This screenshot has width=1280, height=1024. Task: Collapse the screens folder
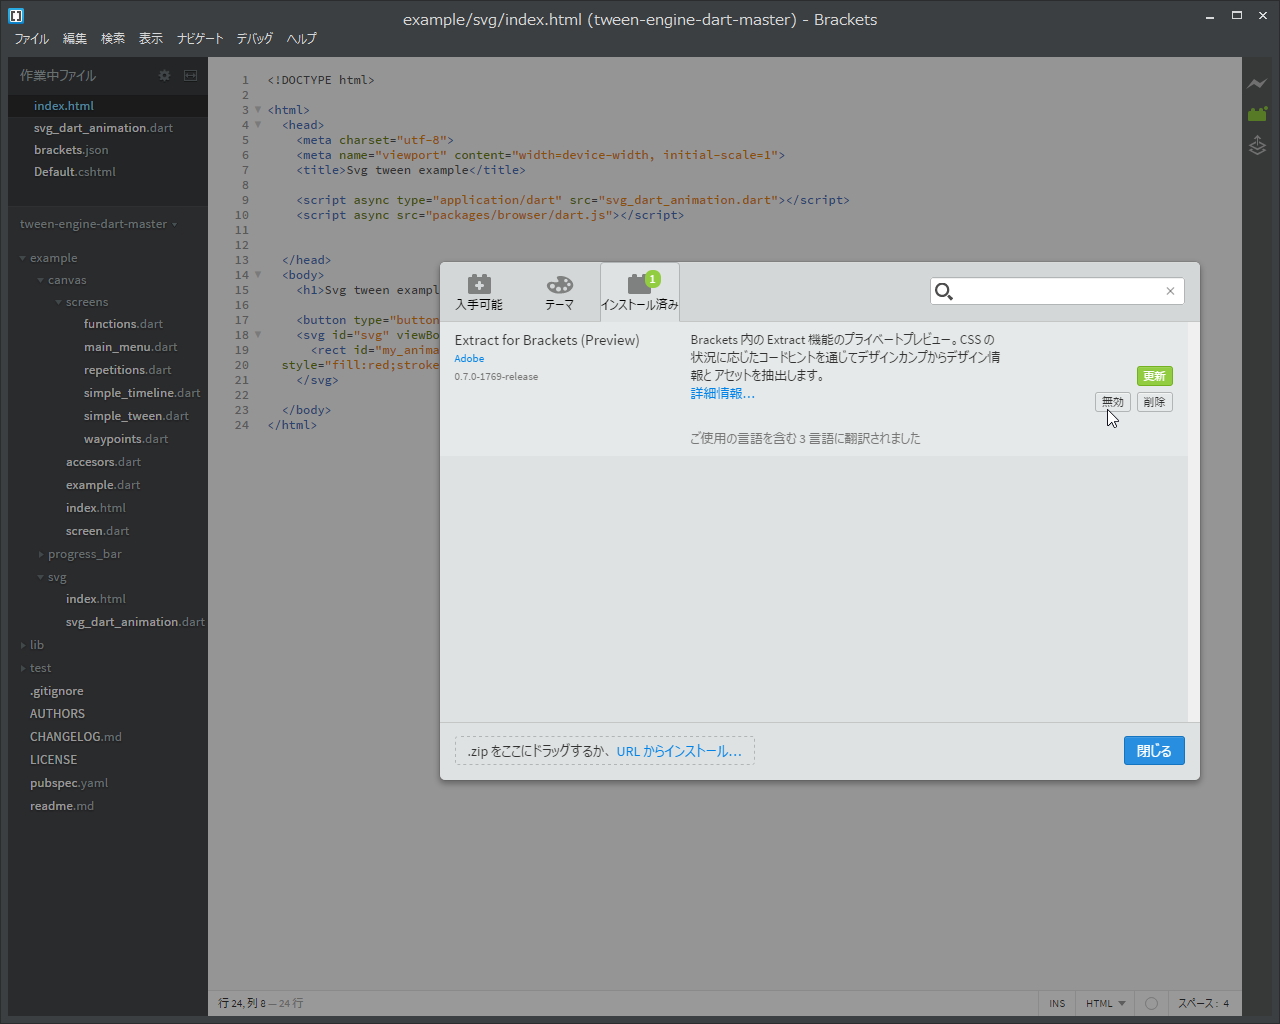click(58, 302)
